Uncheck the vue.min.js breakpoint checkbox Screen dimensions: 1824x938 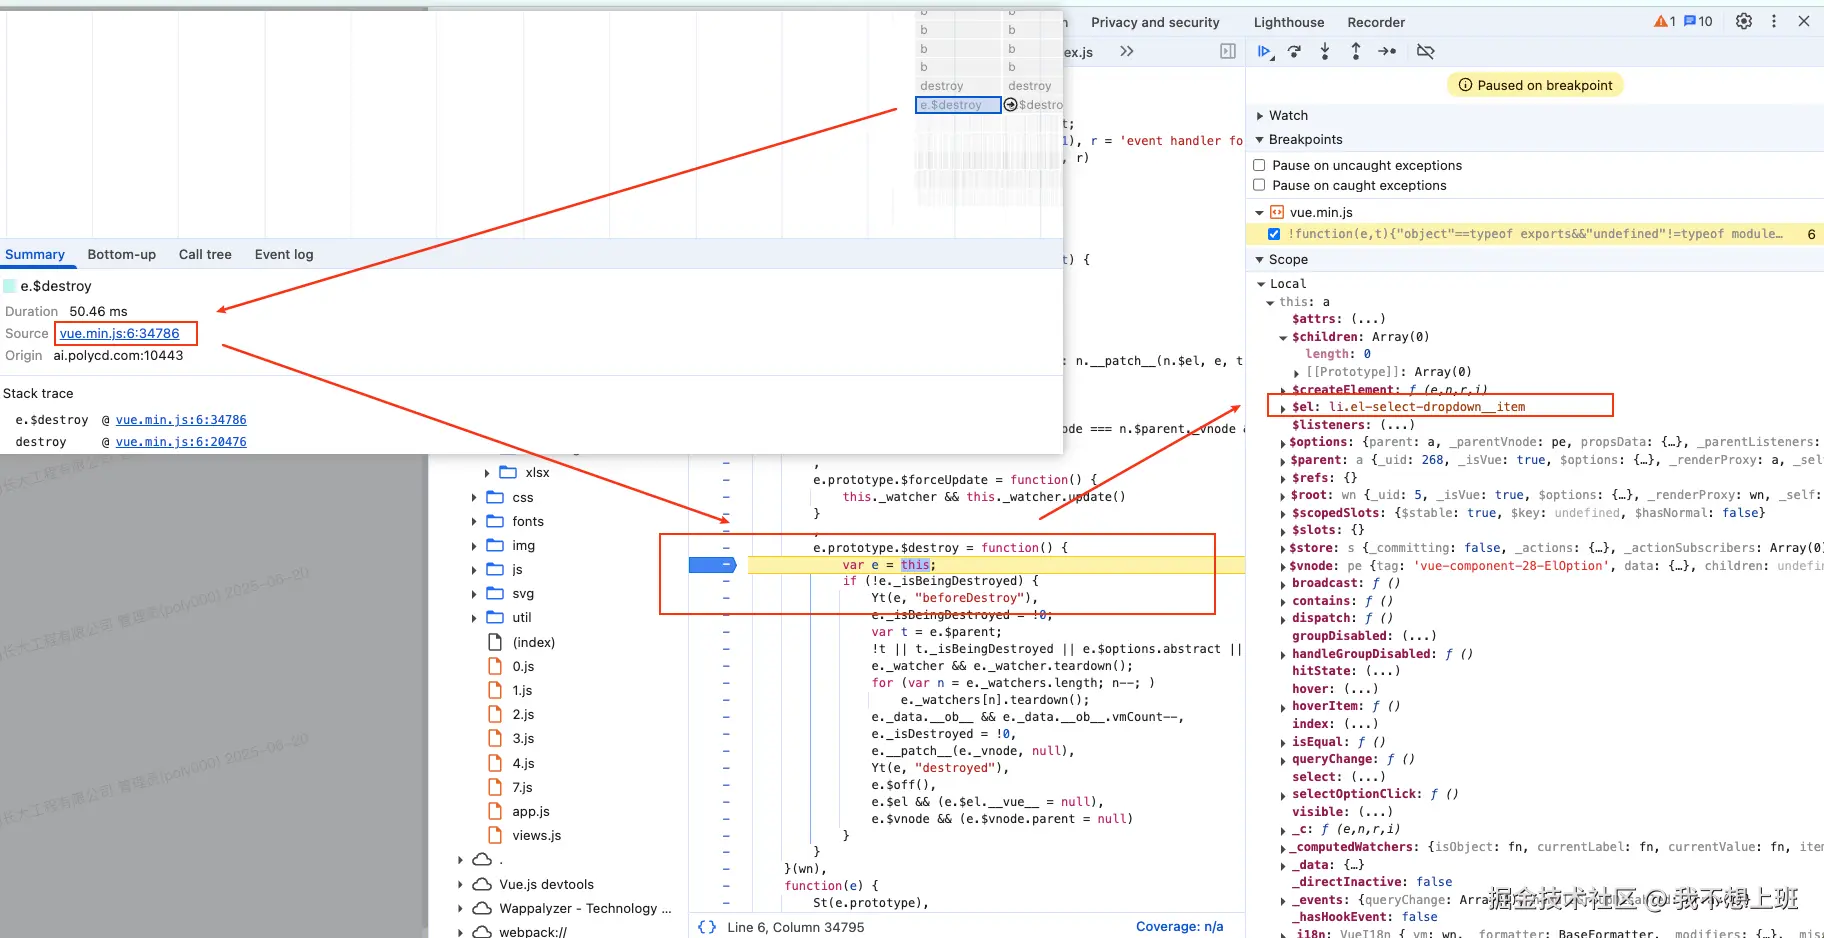tap(1274, 234)
